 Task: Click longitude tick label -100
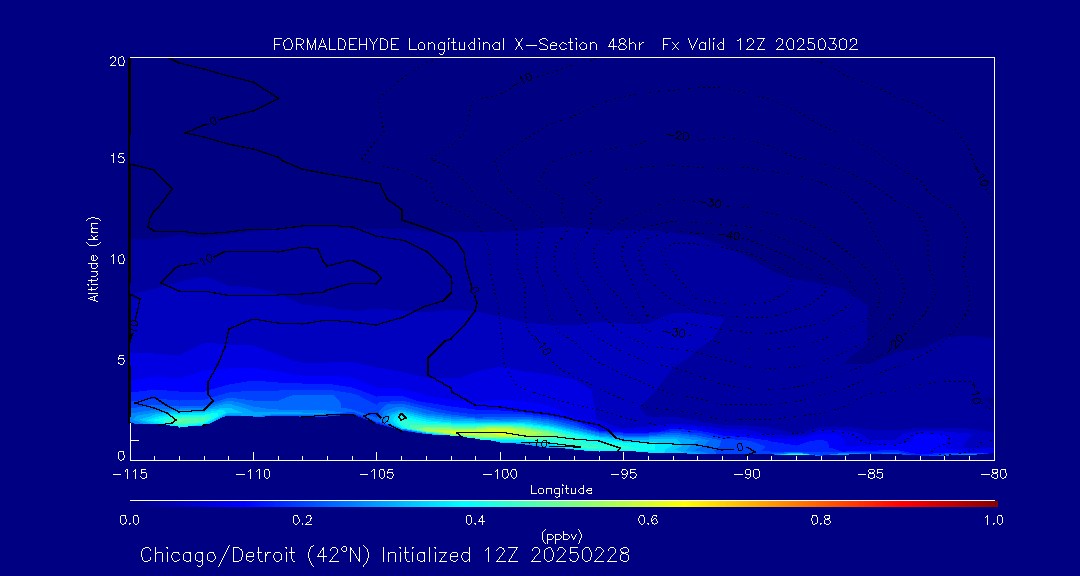[x=500, y=474]
